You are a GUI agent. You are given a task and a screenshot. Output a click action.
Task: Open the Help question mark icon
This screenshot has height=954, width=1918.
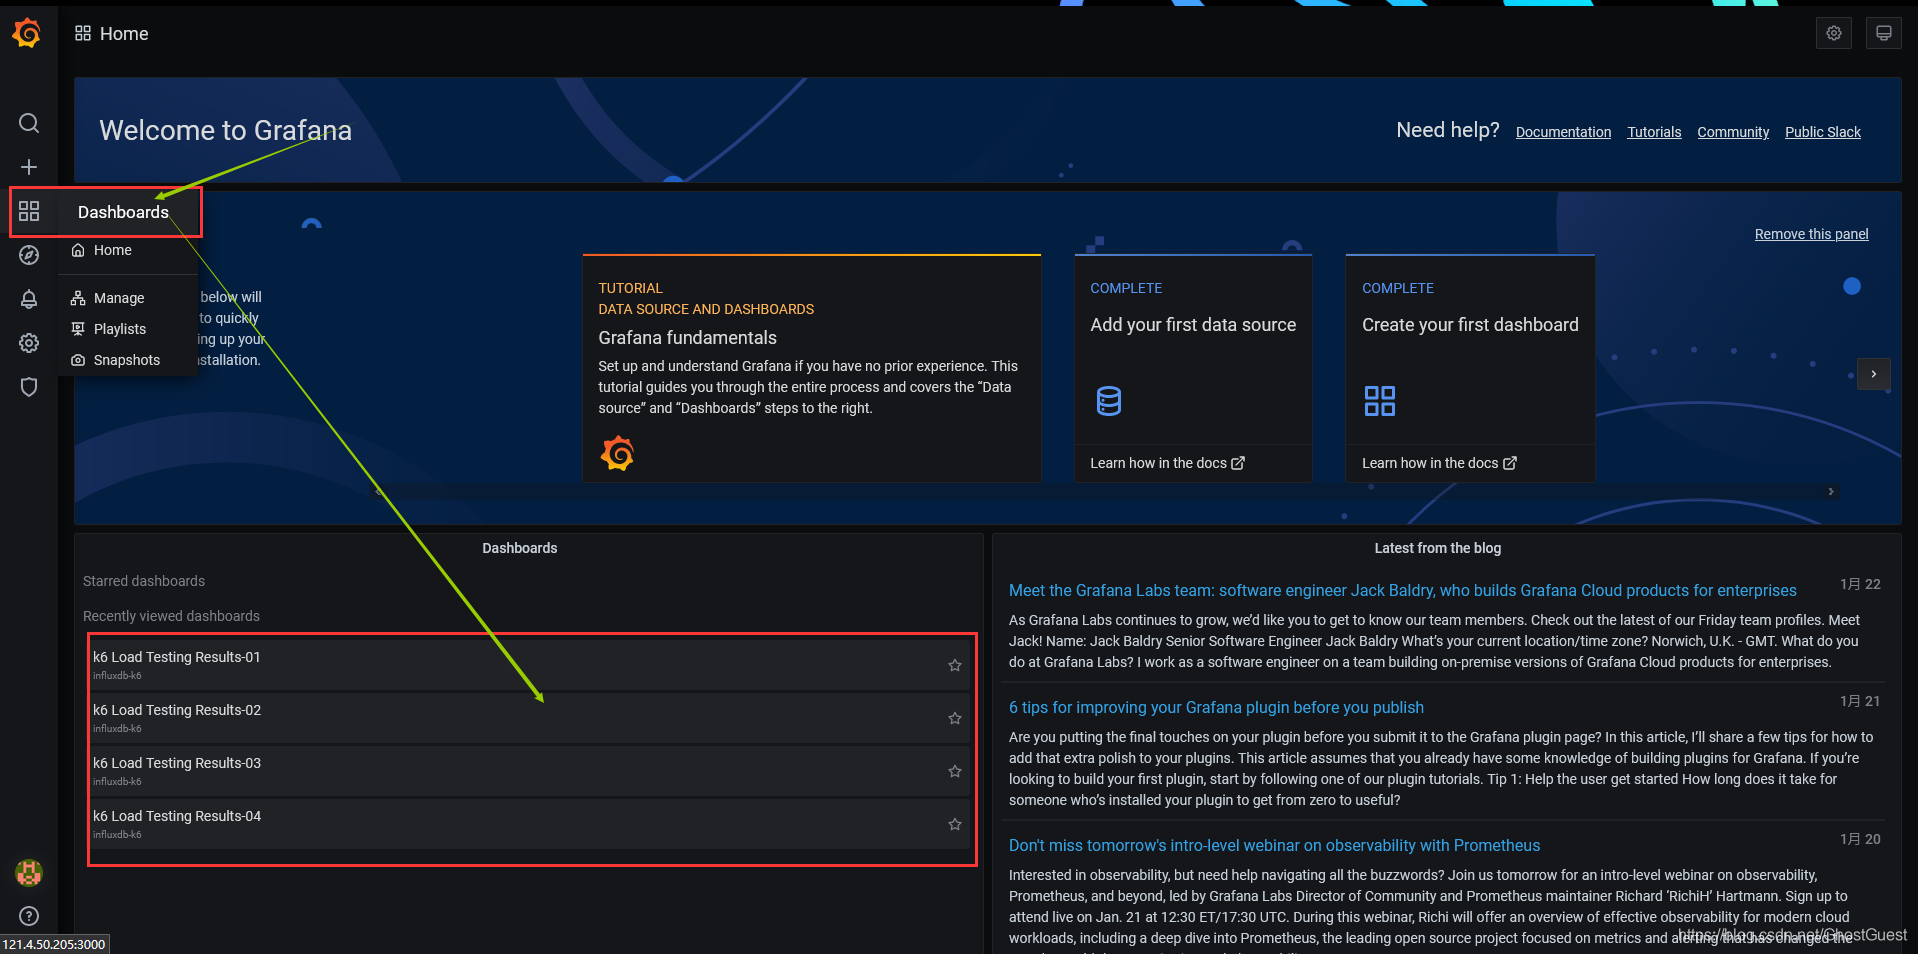tap(29, 916)
